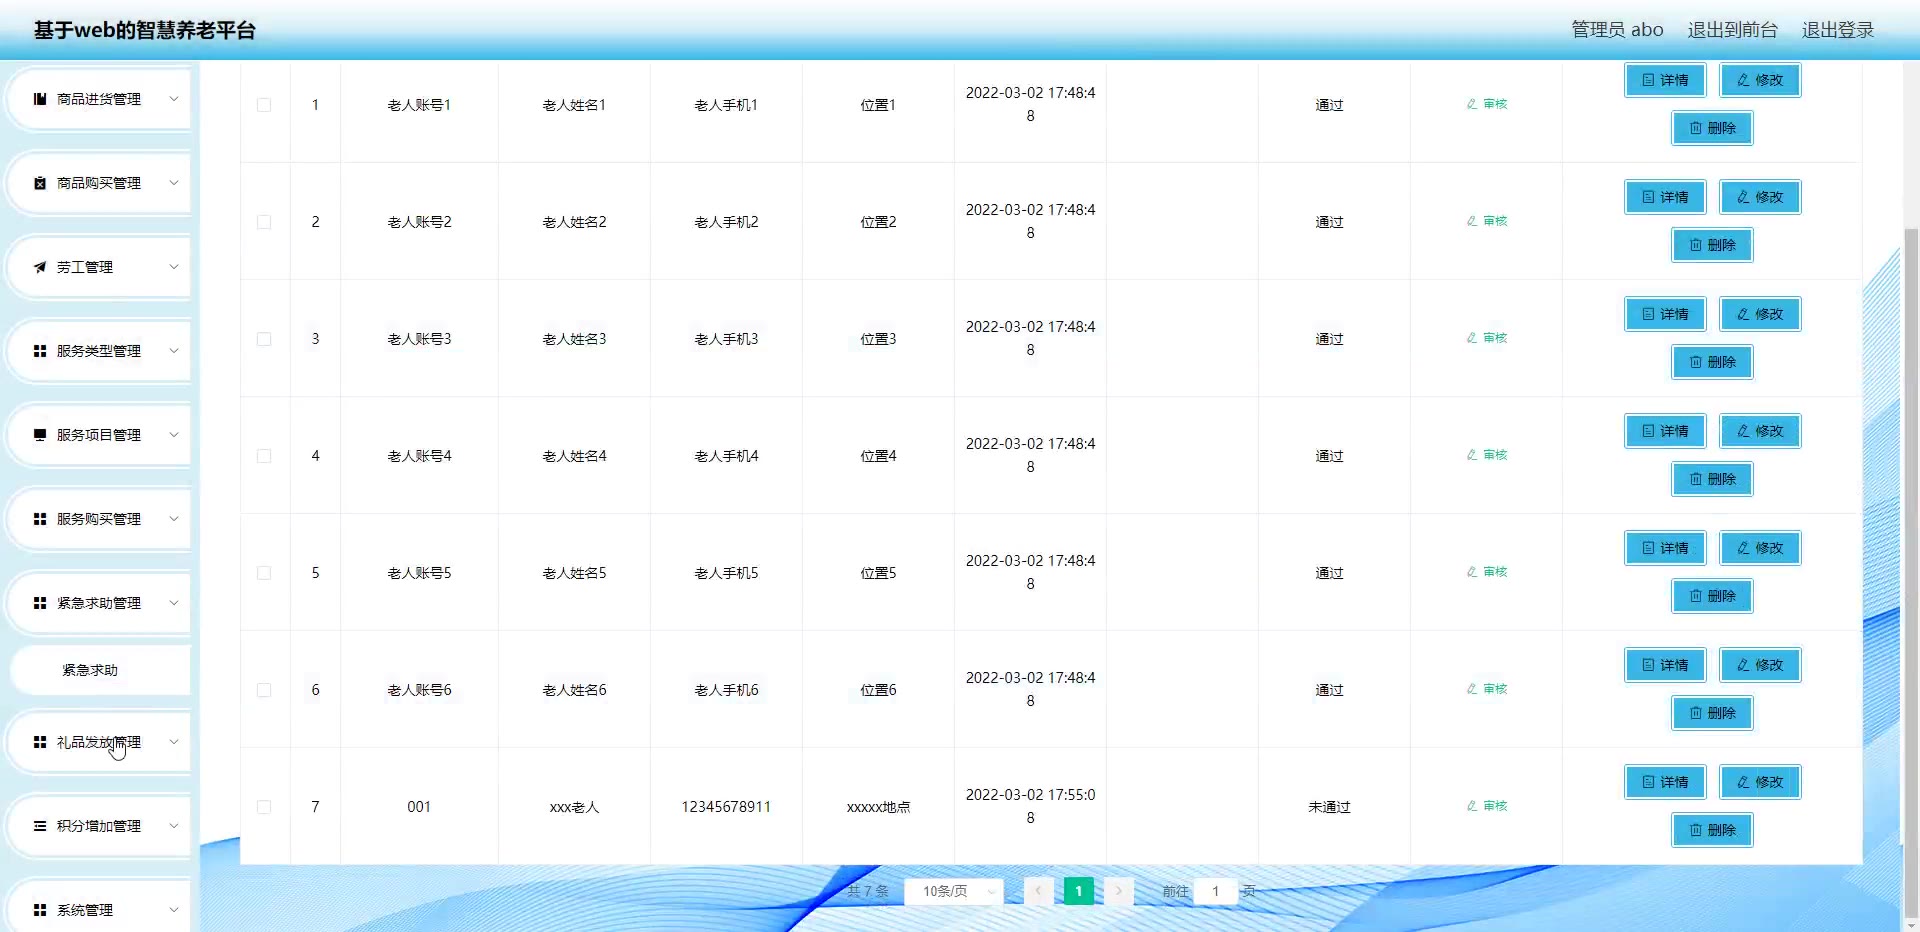This screenshot has width=1920, height=932.
Task: Expand the 服务项目管理 menu chevron
Action: point(174,435)
